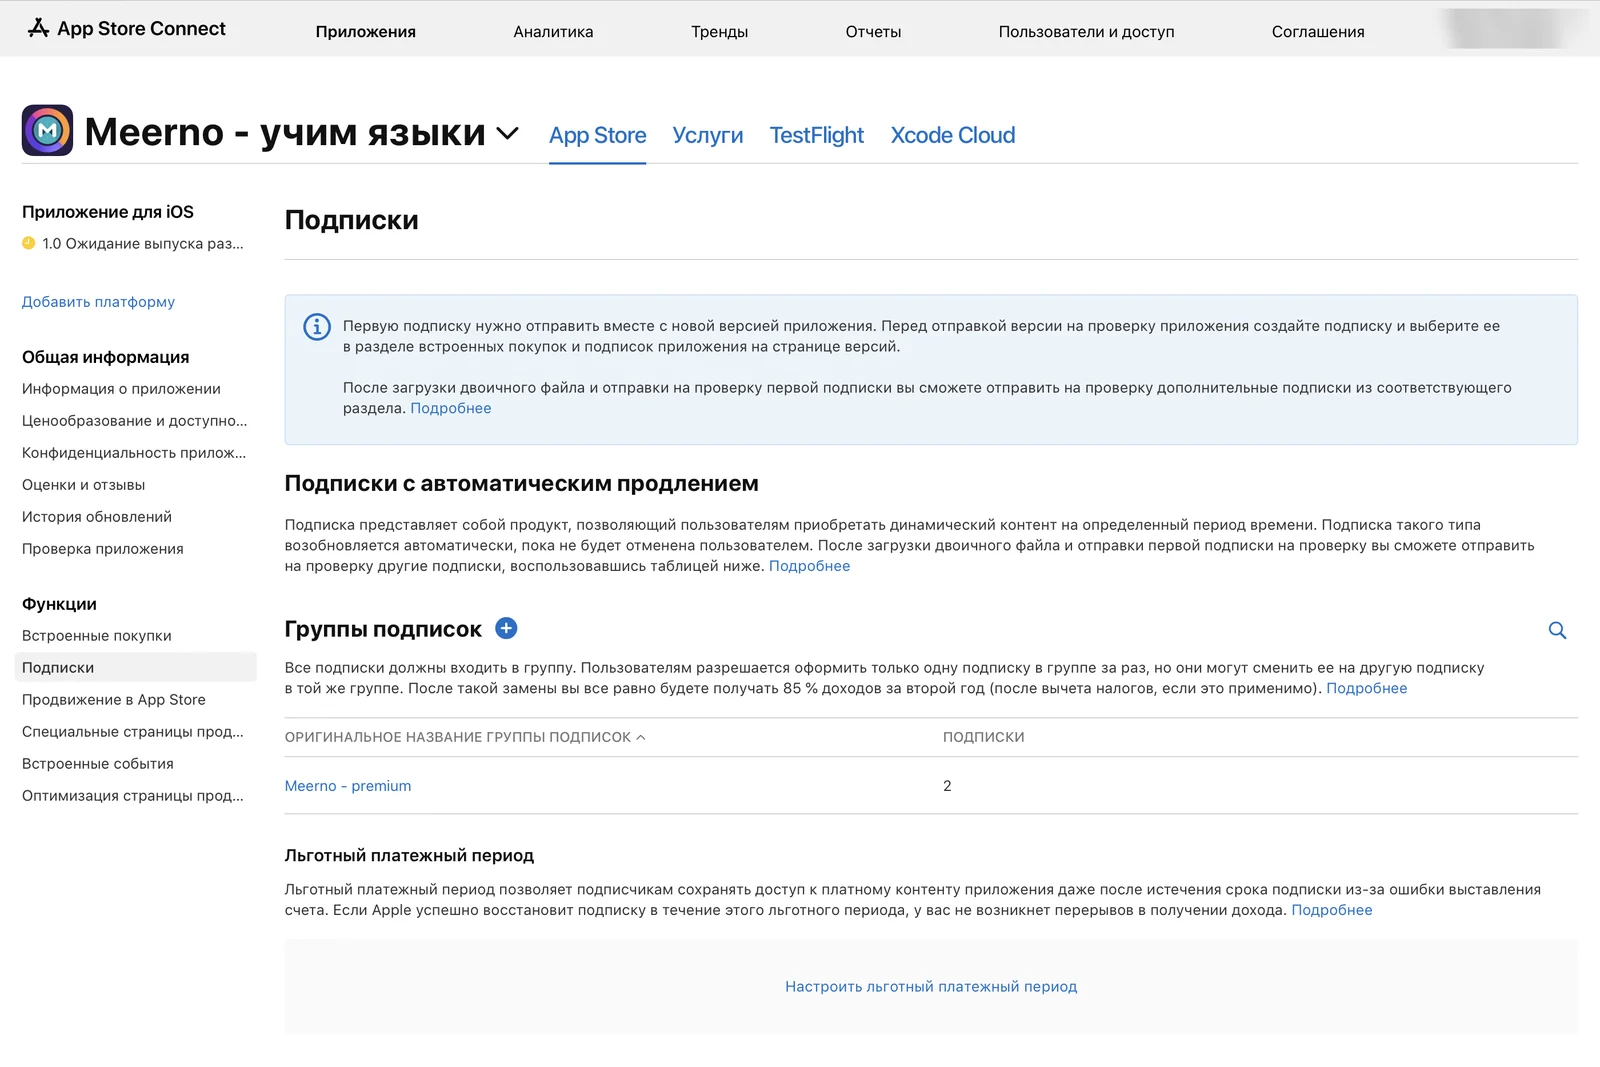Open Встроенные покупки in sidebar
Image resolution: width=1600 pixels, height=1067 pixels.
(x=97, y=636)
